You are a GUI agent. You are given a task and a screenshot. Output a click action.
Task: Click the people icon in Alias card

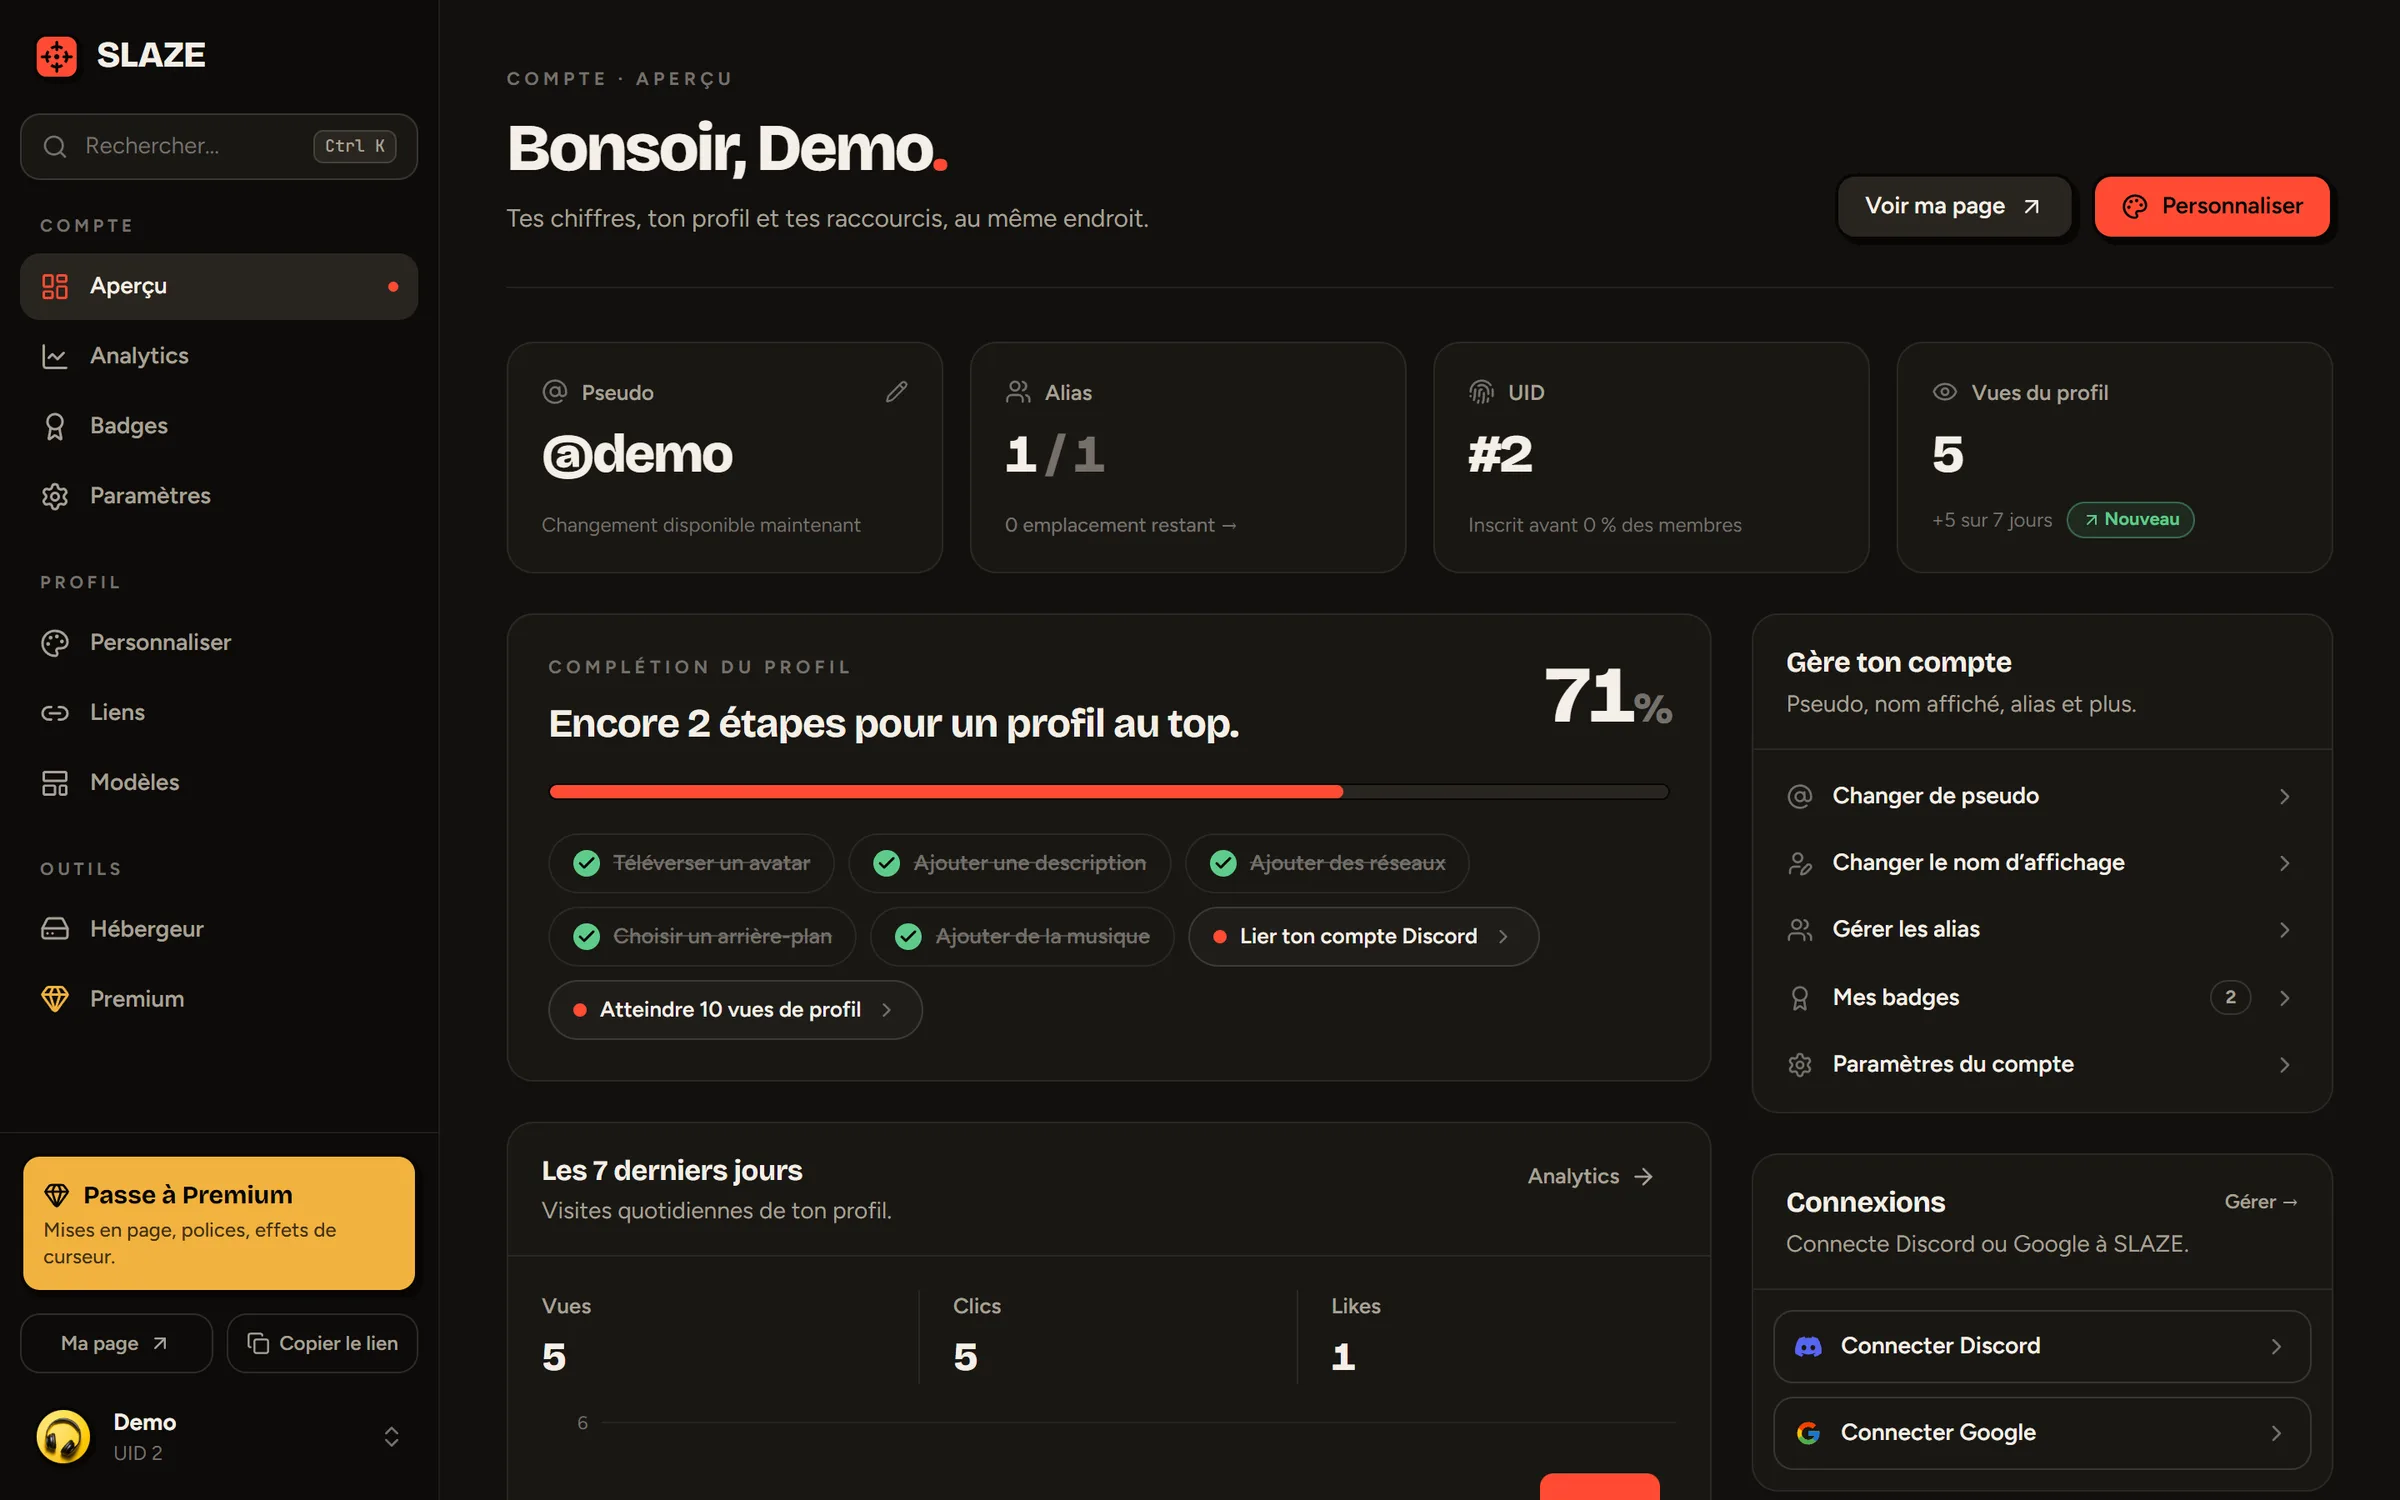[x=1018, y=392]
